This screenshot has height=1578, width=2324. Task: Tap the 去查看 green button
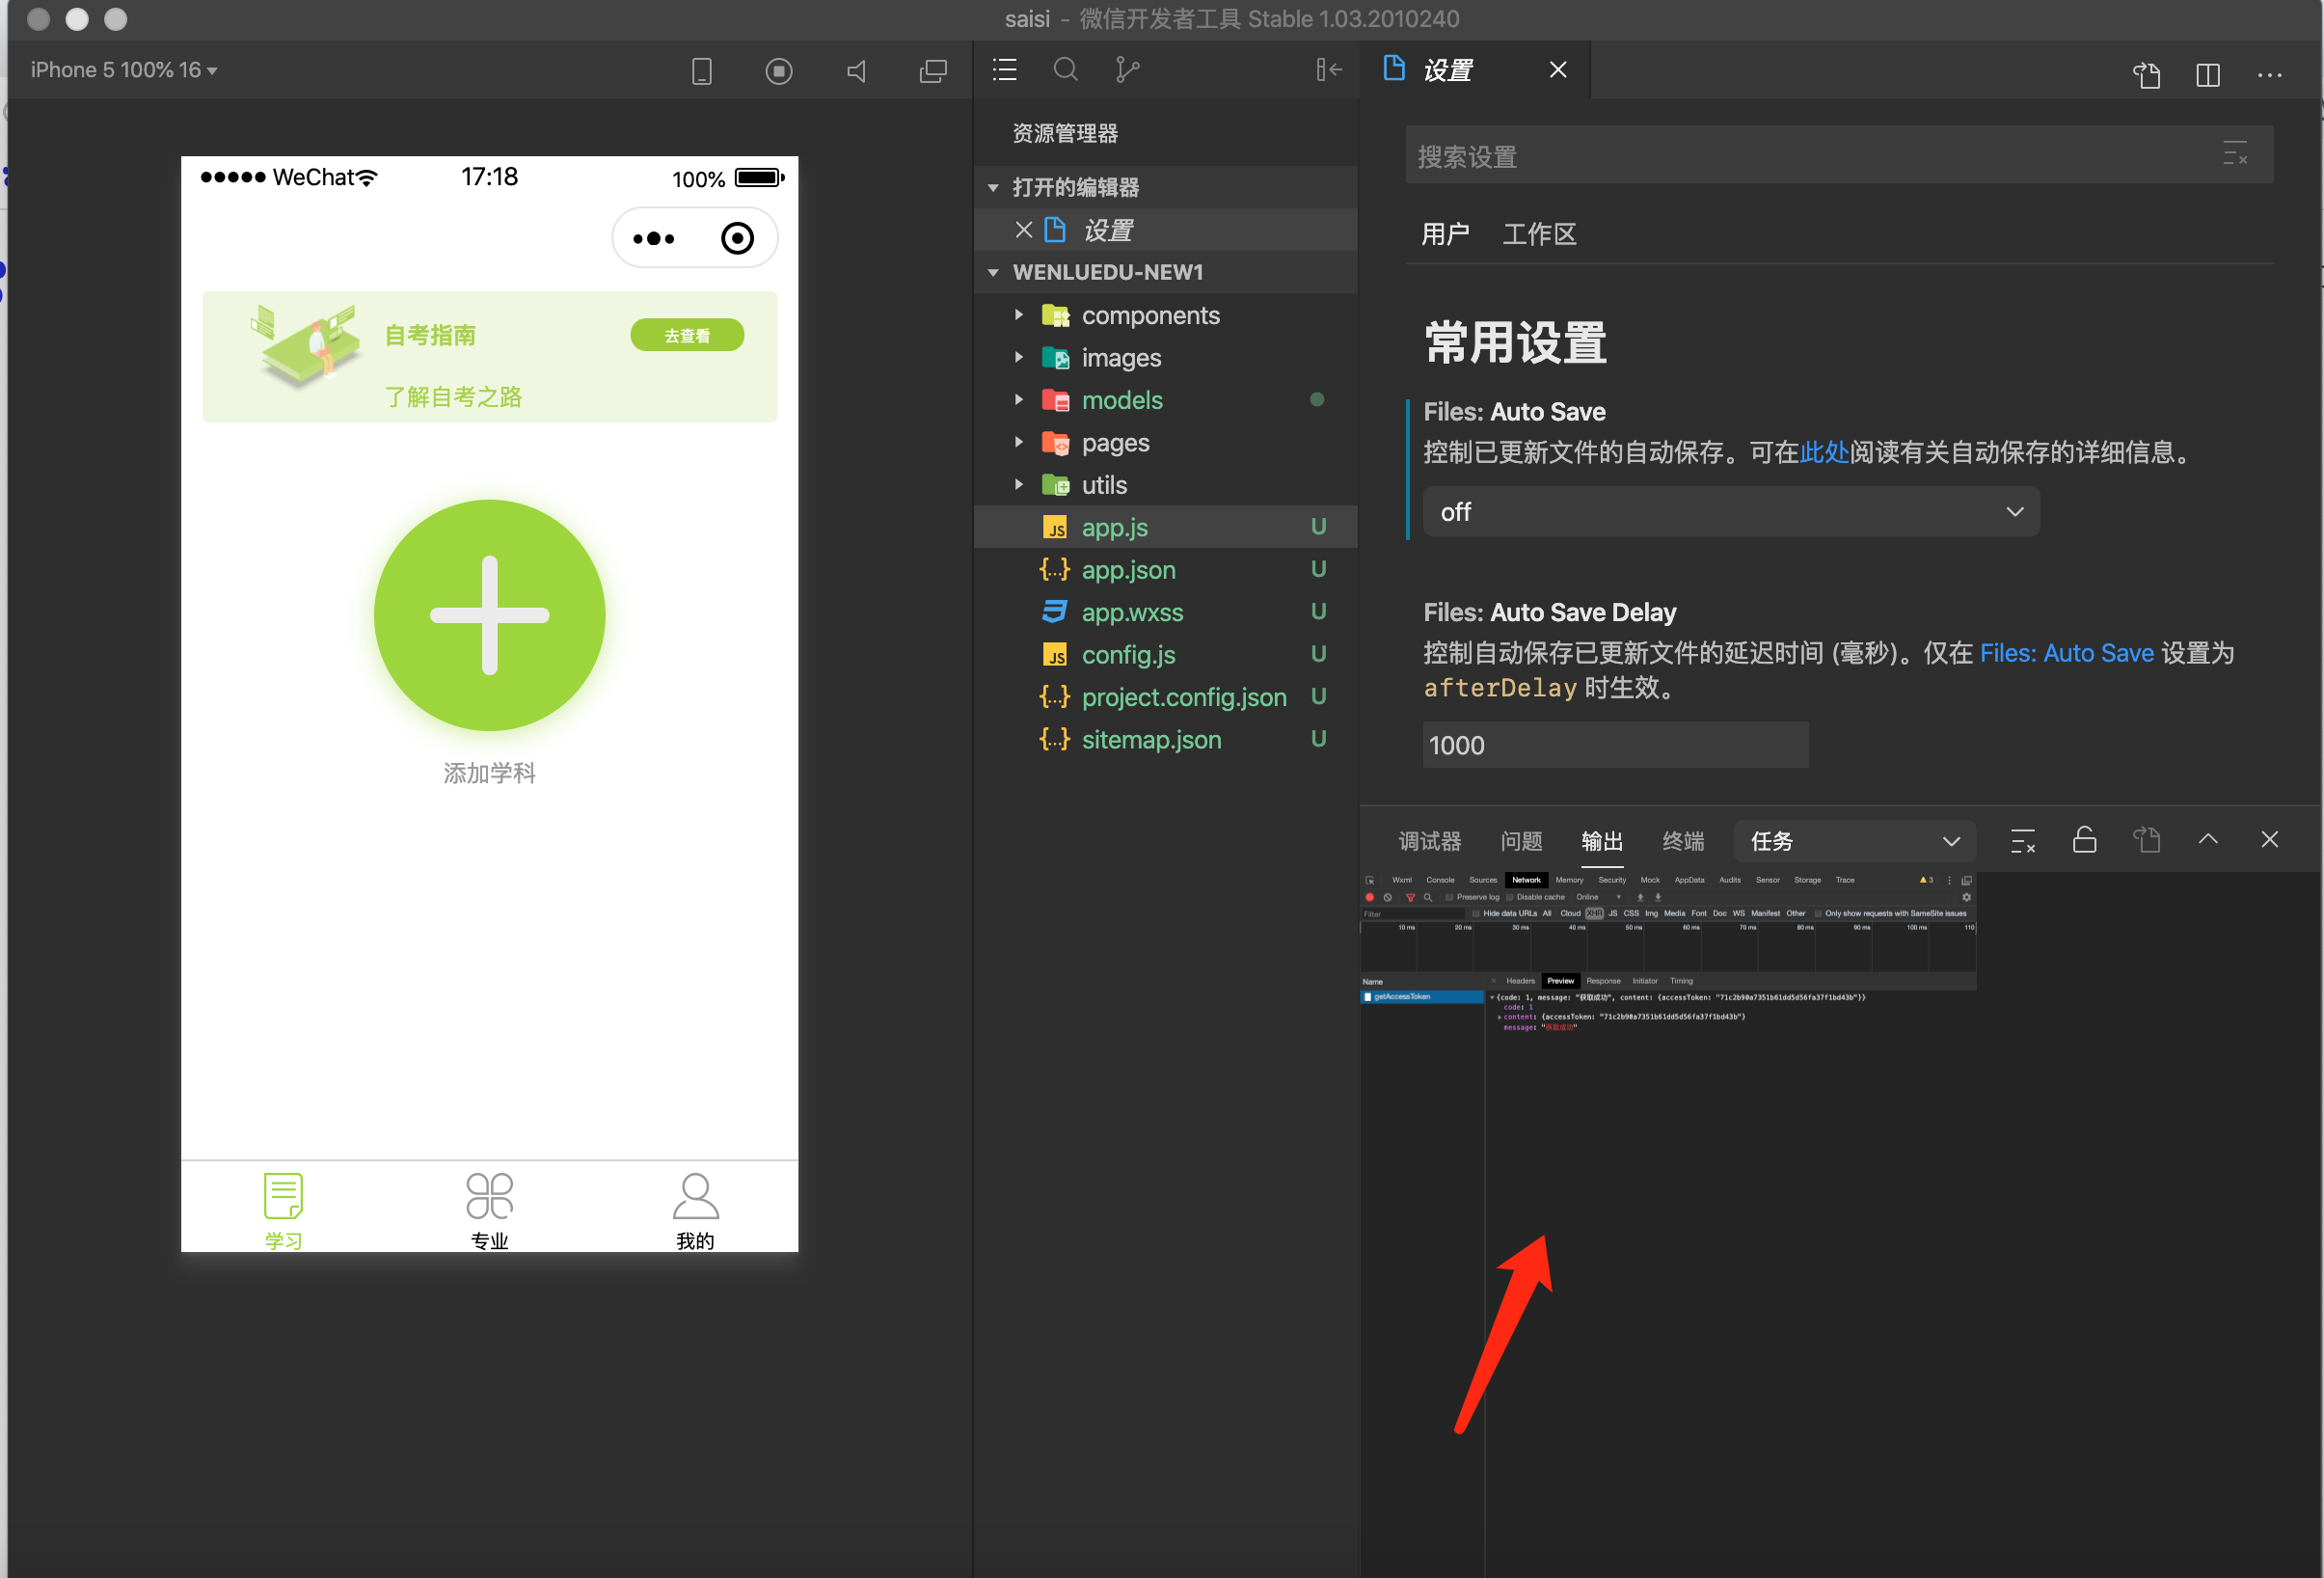[687, 336]
